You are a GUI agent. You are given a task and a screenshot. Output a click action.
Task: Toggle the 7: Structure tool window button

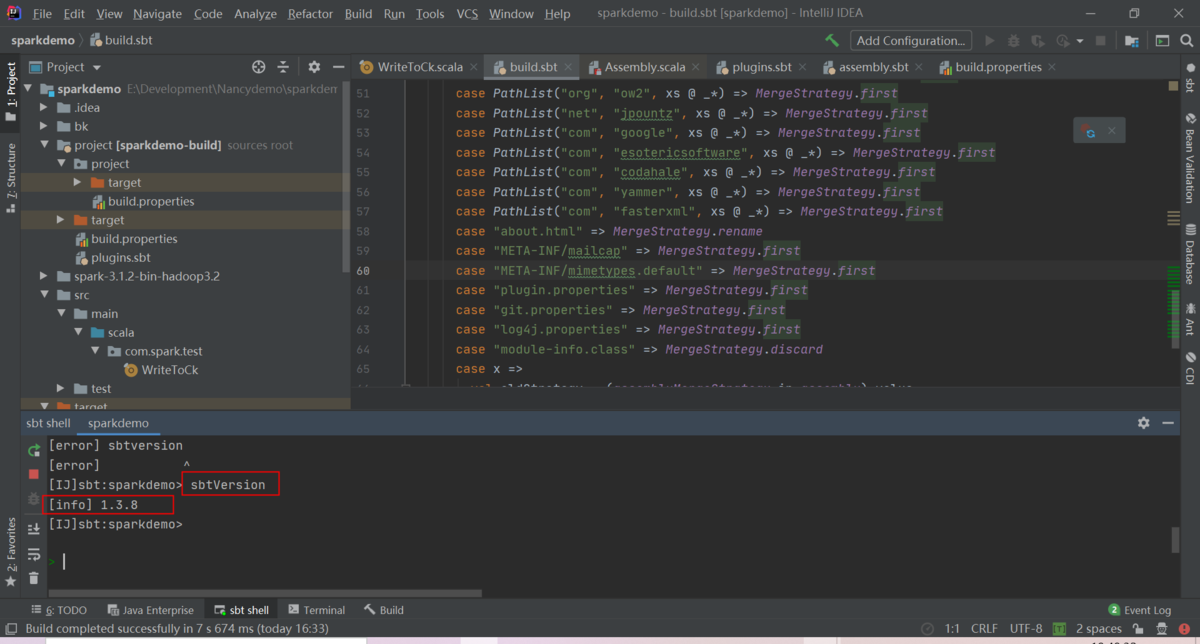pos(11,178)
